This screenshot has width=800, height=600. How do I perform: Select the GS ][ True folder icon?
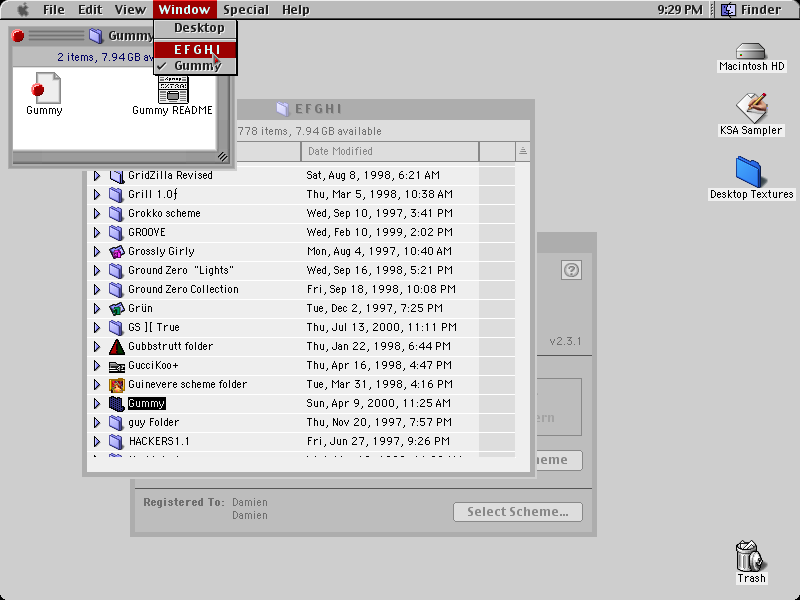coord(117,328)
